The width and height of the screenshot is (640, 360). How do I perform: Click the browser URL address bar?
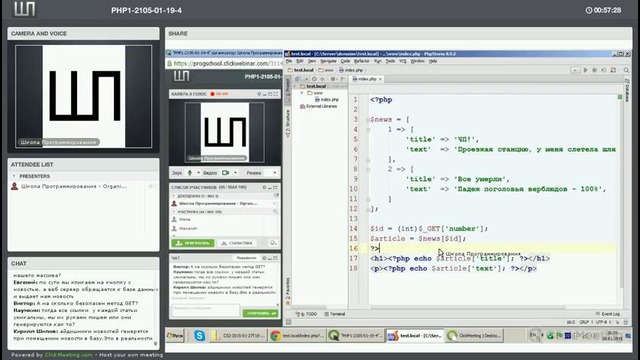click(227, 63)
